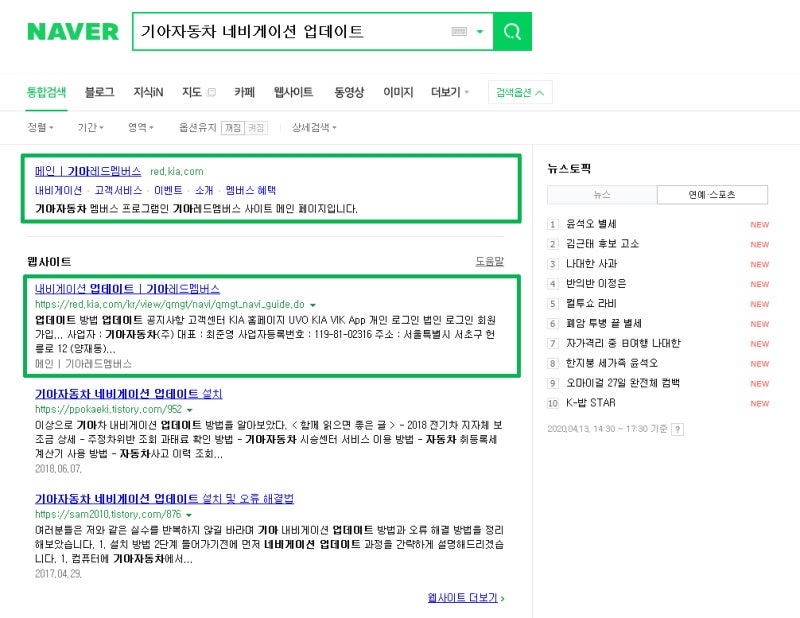The width and height of the screenshot is (800, 618).
Task: Open the 지식iN tab
Action: tap(148, 92)
